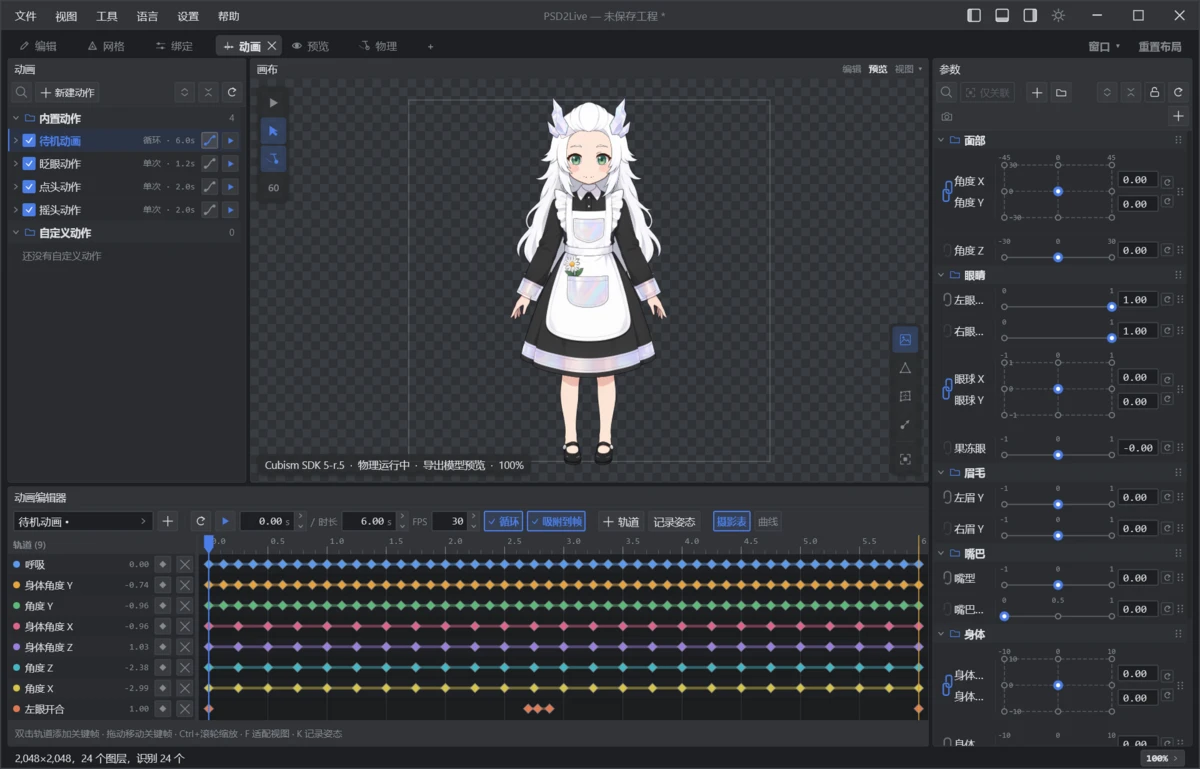Click the 果冻眼 slider handle
The height and width of the screenshot is (769, 1200).
pyautogui.click(x=1058, y=455)
